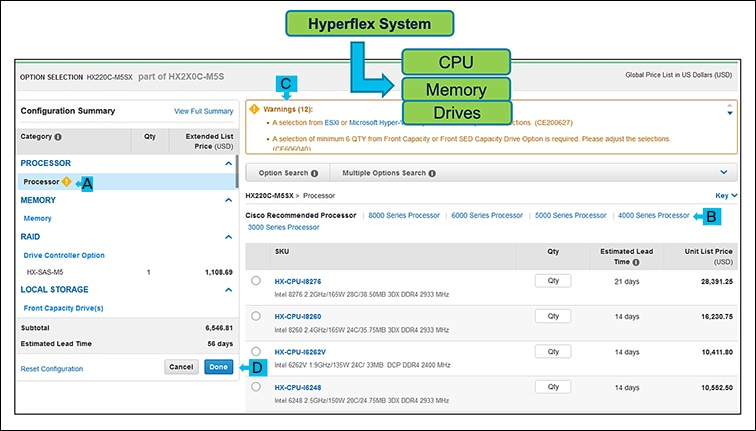The image size is (756, 431).
Task: Open the View Full Summary link
Action: click(x=203, y=111)
